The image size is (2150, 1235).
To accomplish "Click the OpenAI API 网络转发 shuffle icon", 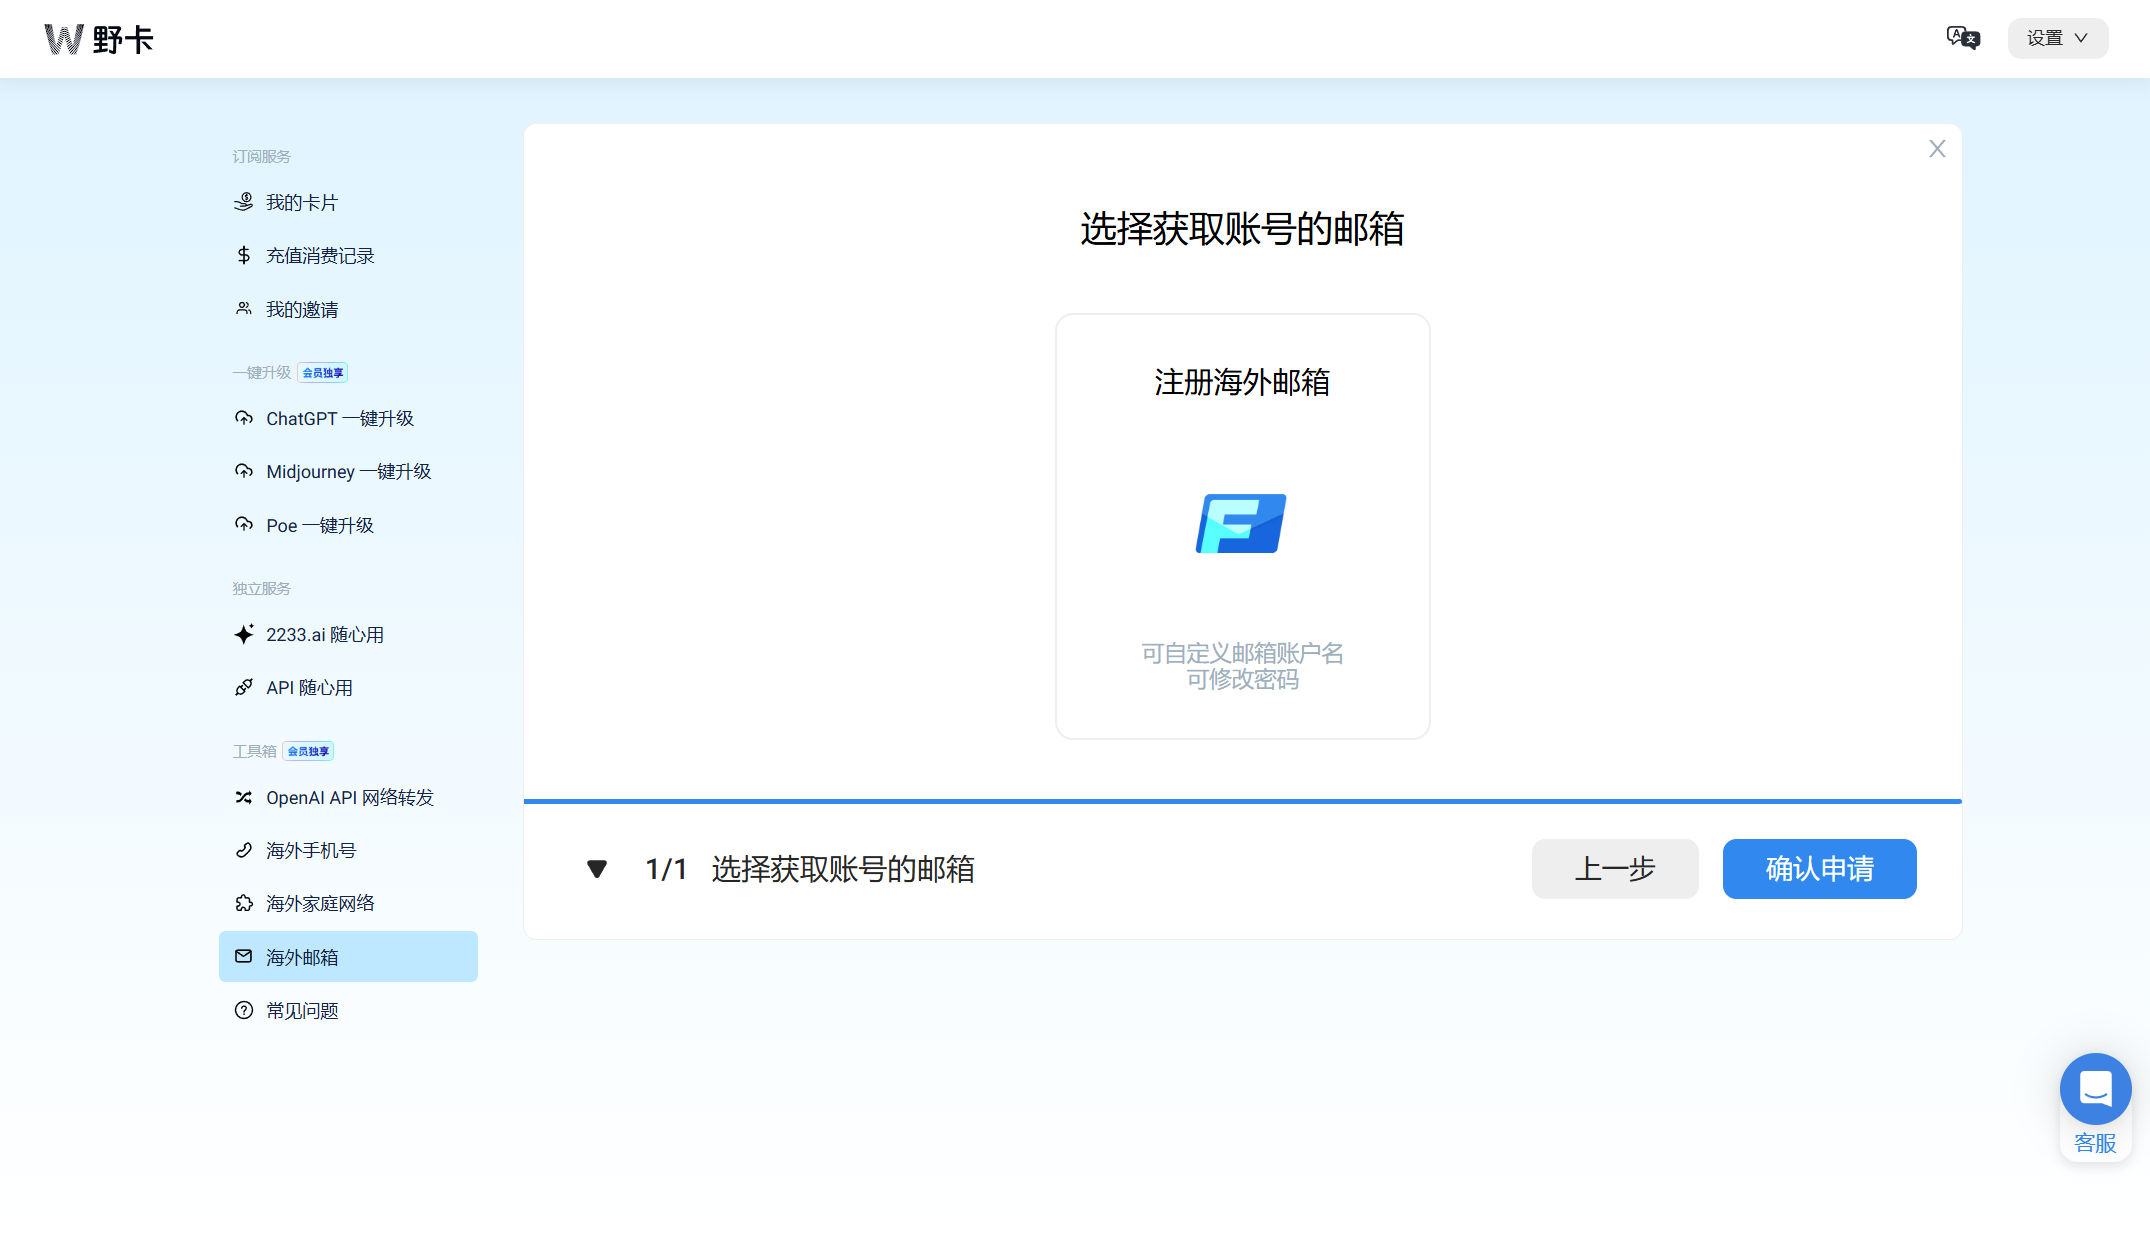I will coord(243,797).
